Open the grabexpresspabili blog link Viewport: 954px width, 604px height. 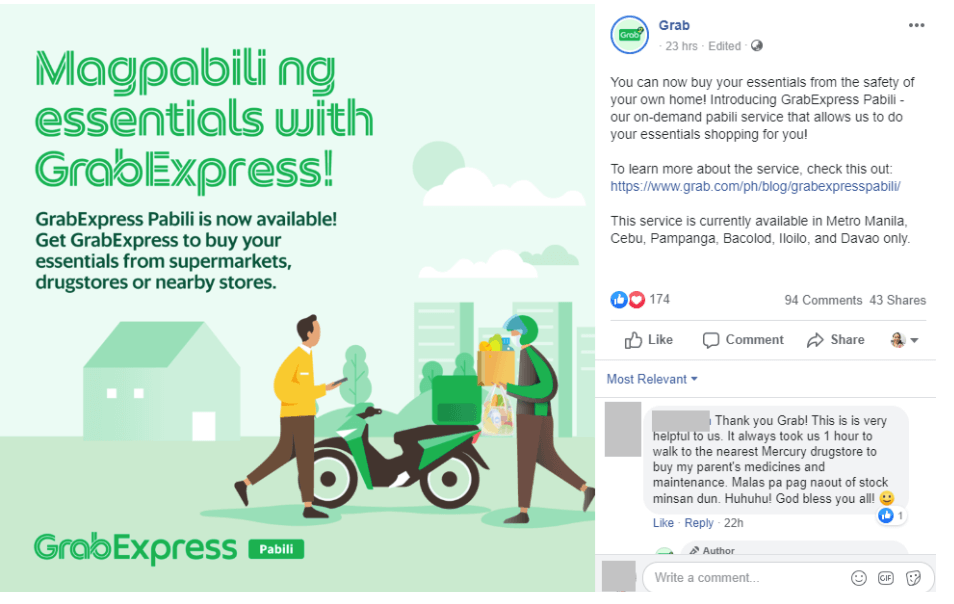coord(755,186)
